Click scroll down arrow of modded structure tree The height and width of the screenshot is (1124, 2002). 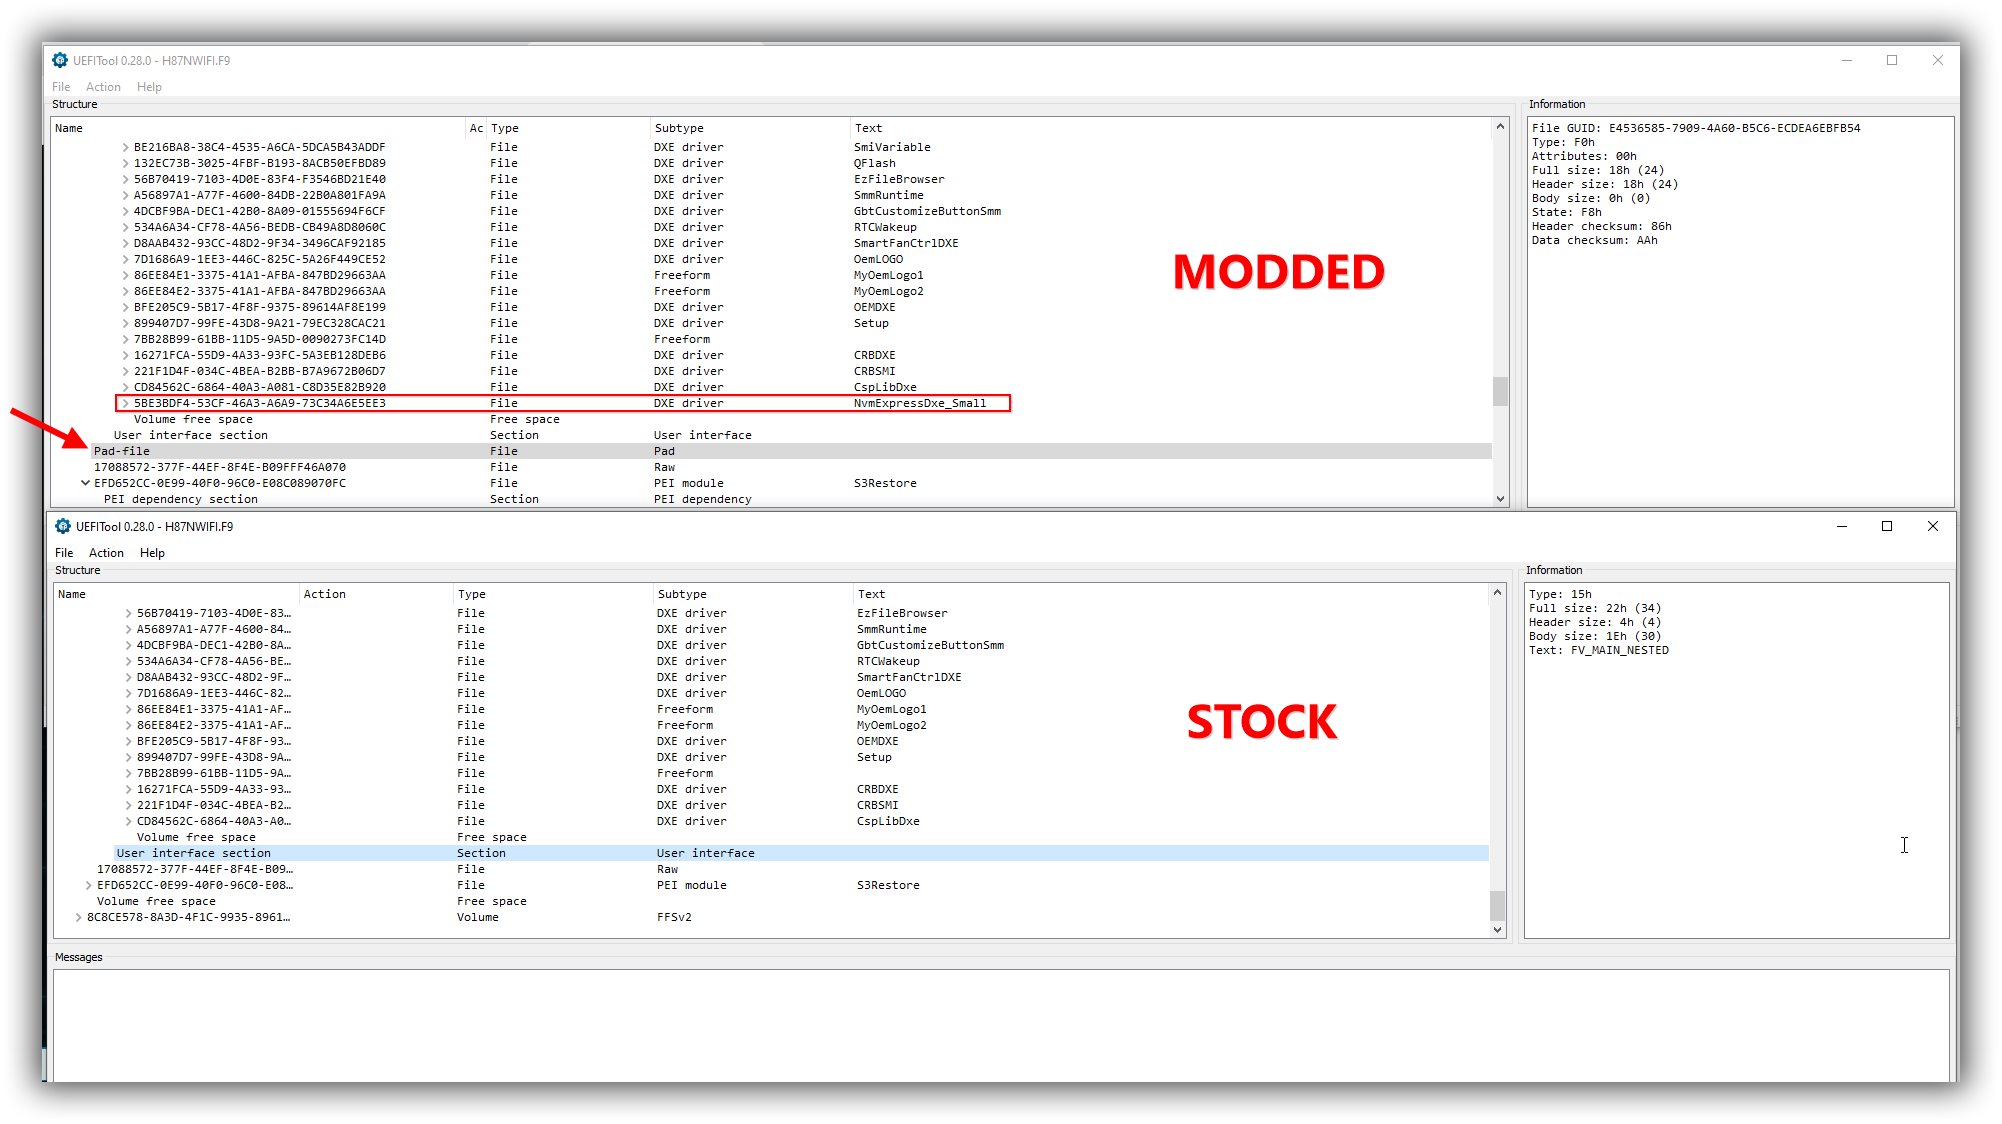tap(1500, 499)
